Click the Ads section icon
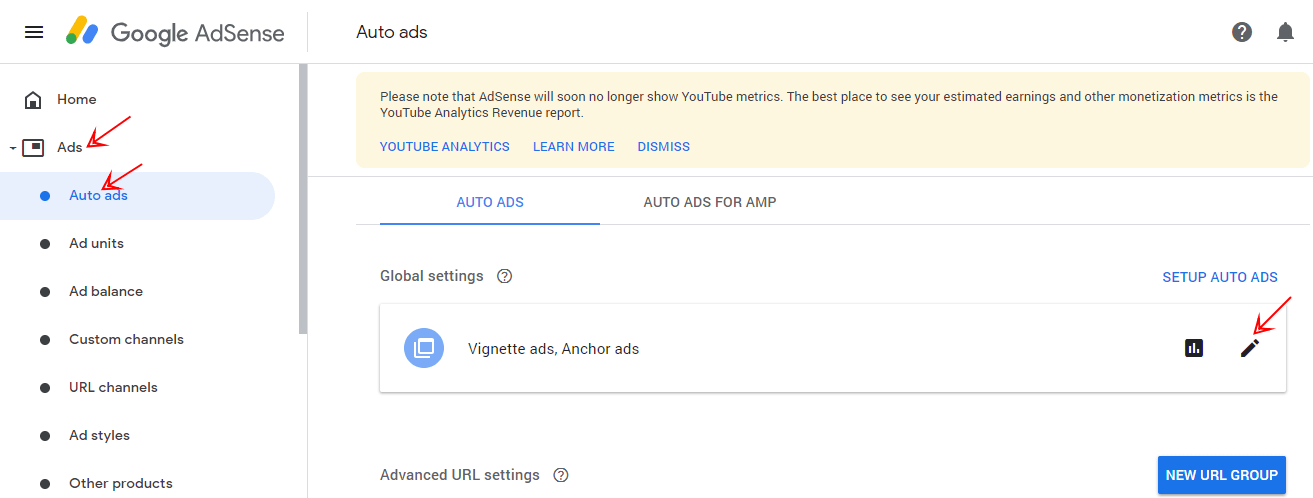The width and height of the screenshot is (1313, 498). pyautogui.click(x=33, y=148)
